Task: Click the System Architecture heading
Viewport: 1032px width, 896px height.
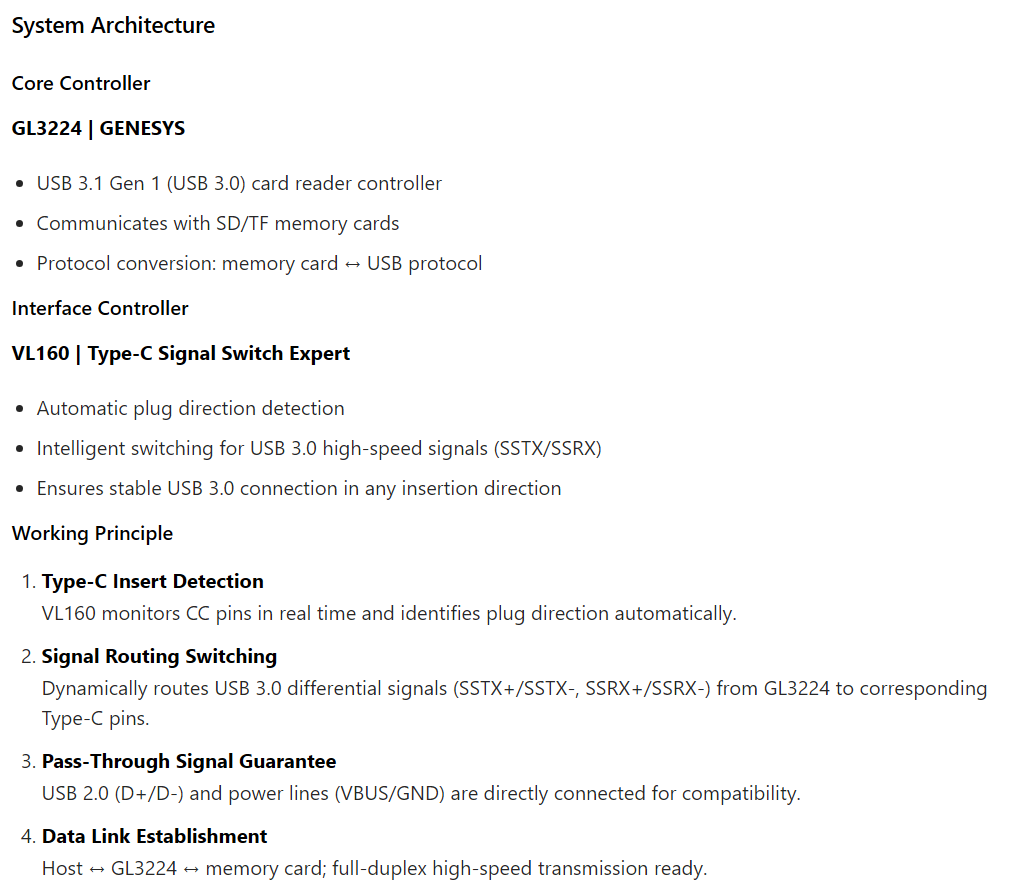Action: [113, 26]
